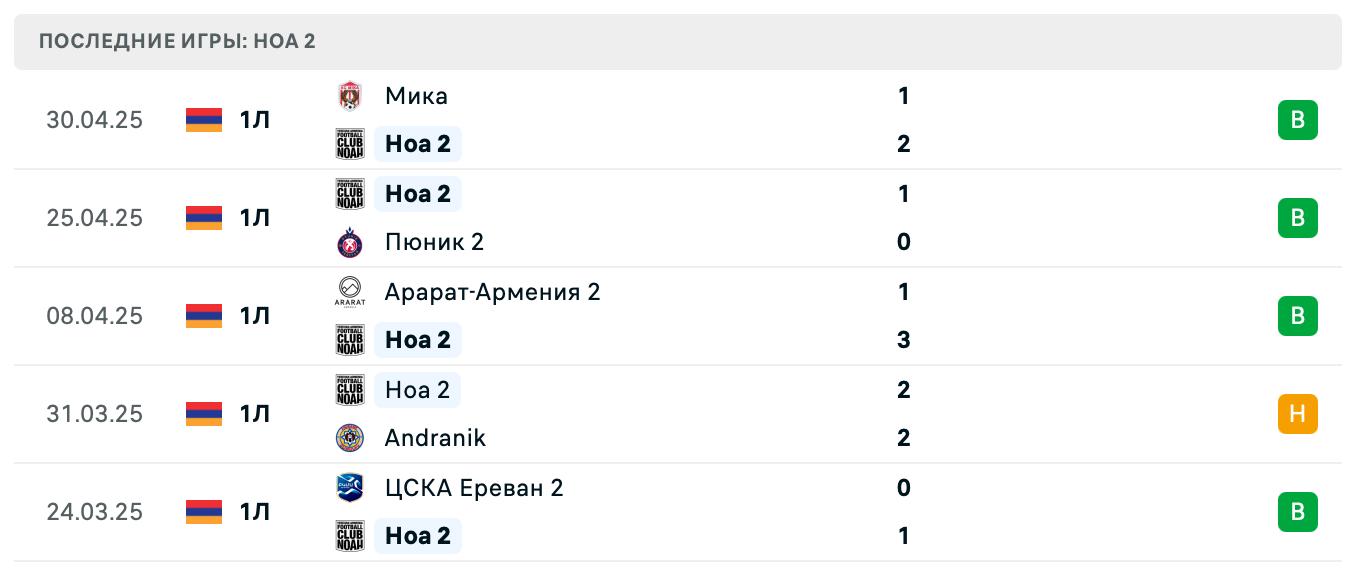Click the ЦСКА Ереван 2 team logo
Viewport: 1356px width, 578px height.
click(x=349, y=488)
